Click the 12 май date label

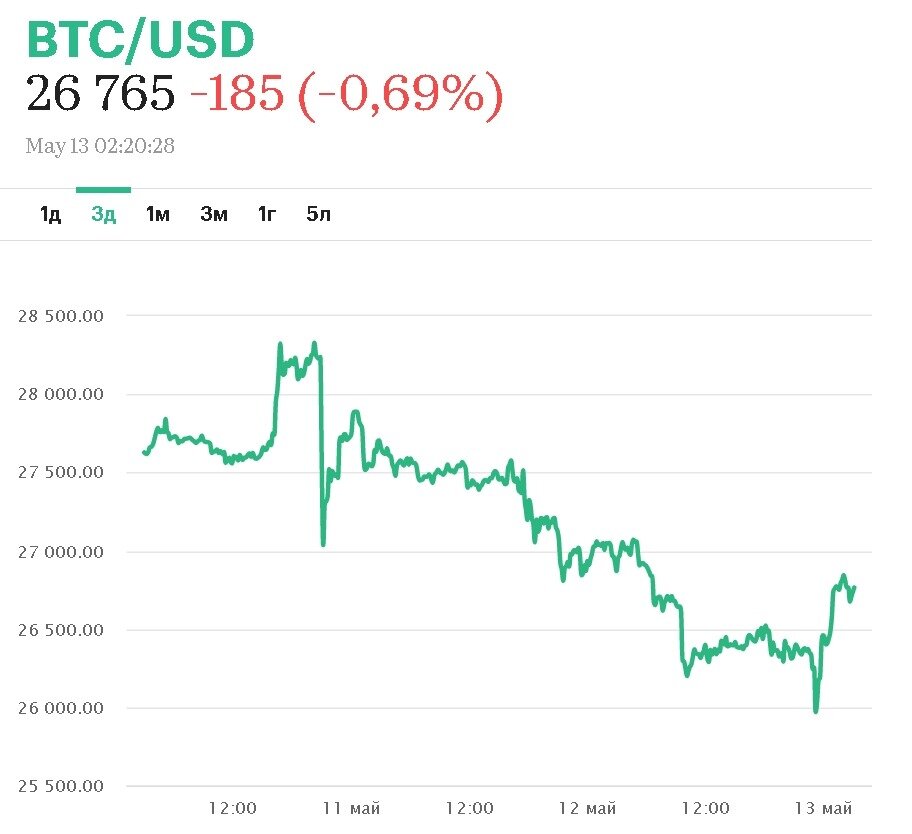click(586, 808)
